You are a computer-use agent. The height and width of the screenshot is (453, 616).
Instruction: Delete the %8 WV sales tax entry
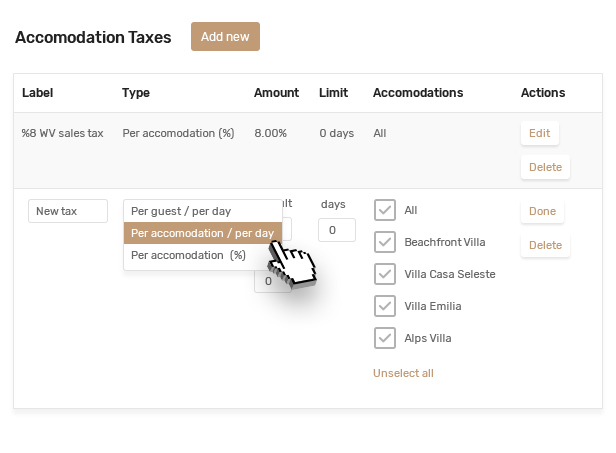tap(545, 167)
